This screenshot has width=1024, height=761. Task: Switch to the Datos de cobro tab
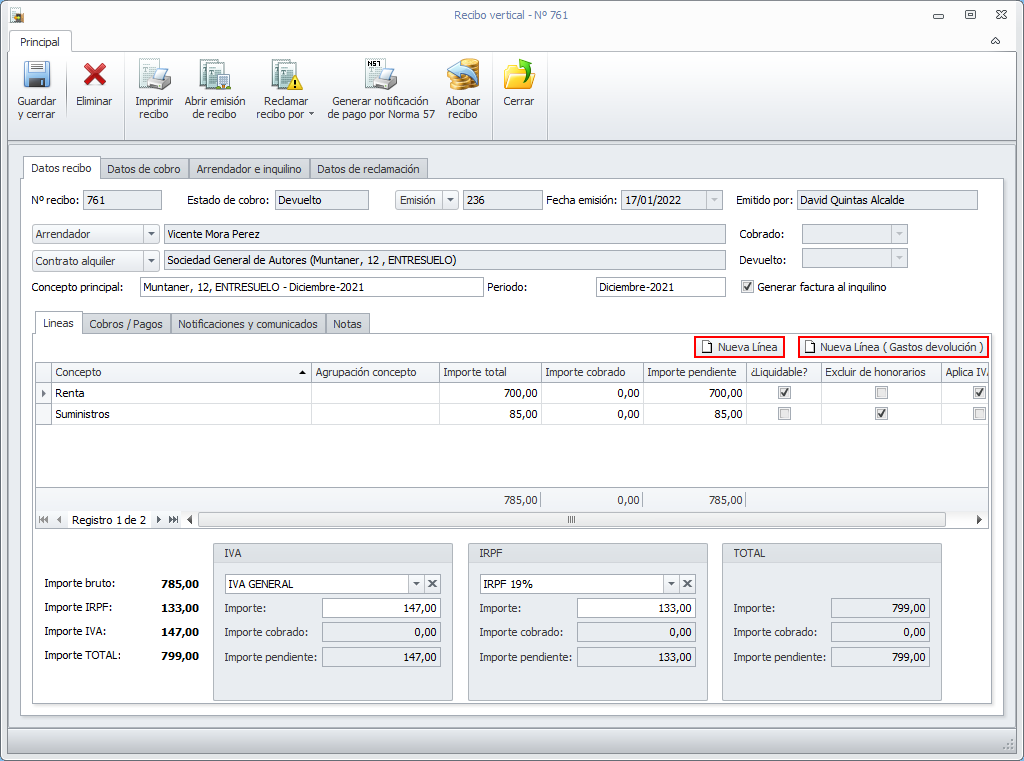pyautogui.click(x=144, y=169)
